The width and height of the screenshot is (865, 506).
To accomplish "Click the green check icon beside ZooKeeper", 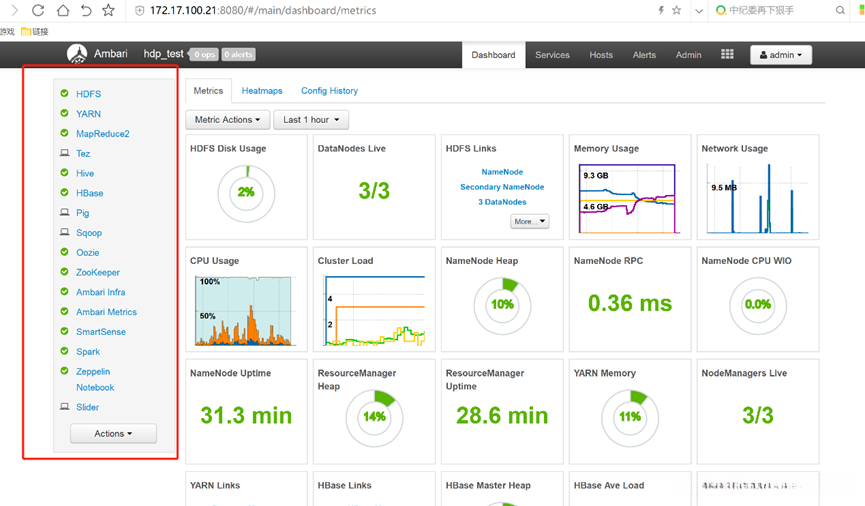I will pos(65,272).
